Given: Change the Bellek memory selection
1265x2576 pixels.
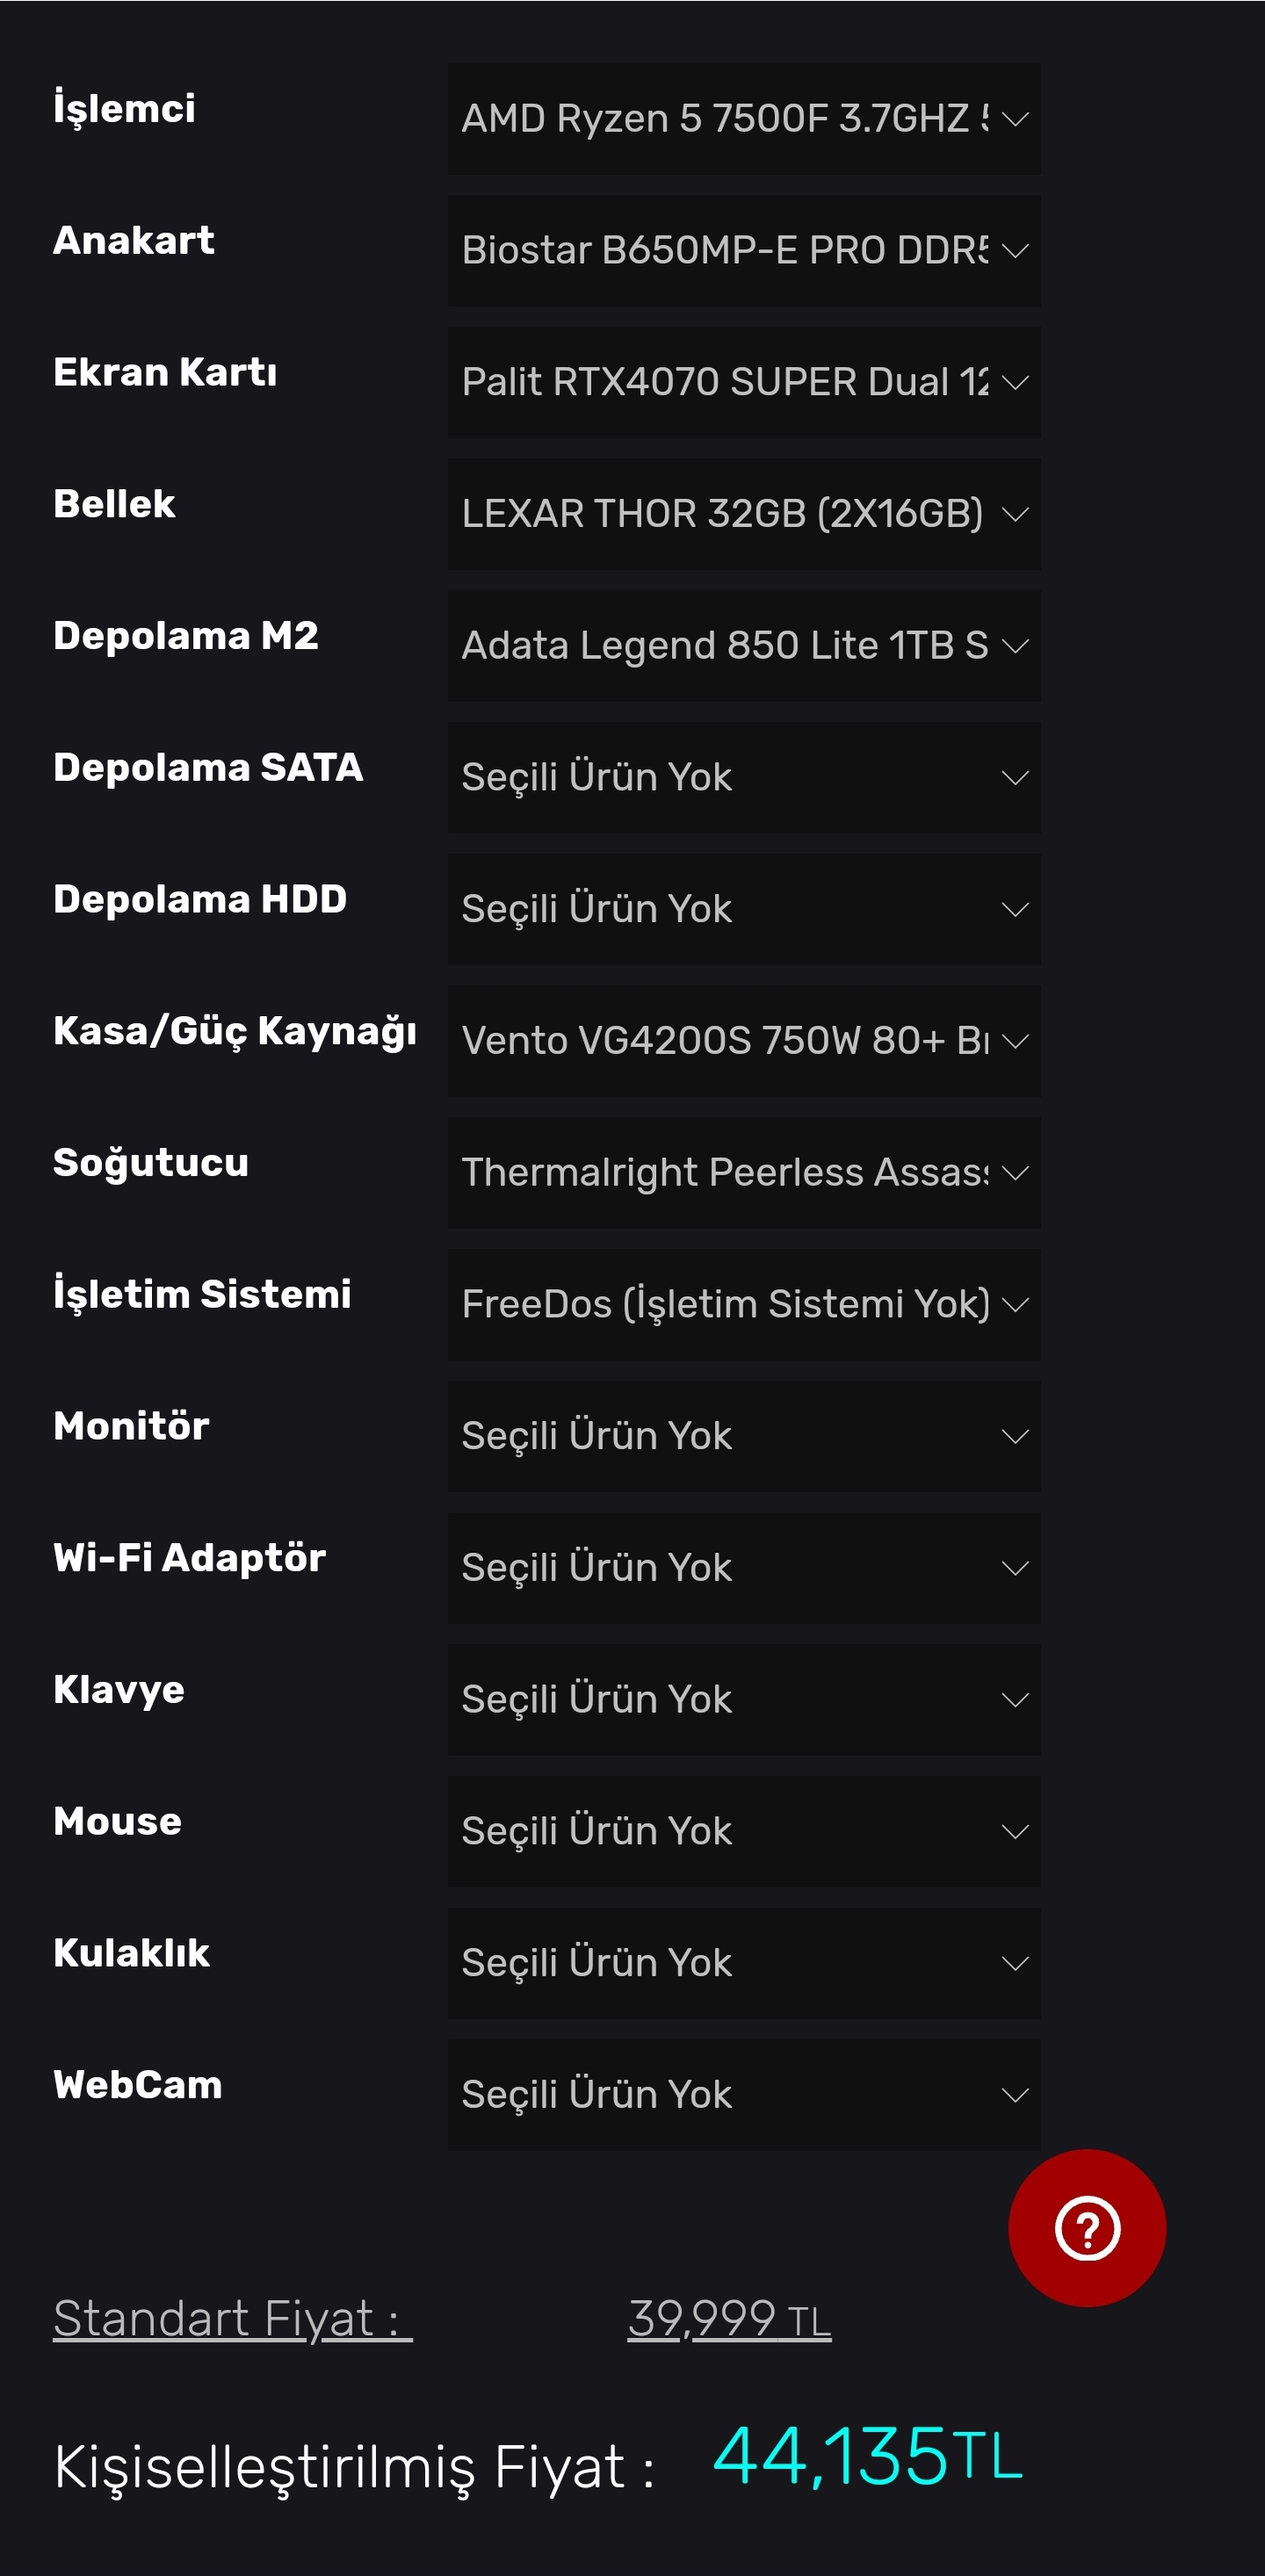Looking at the screenshot, I should tap(743, 514).
